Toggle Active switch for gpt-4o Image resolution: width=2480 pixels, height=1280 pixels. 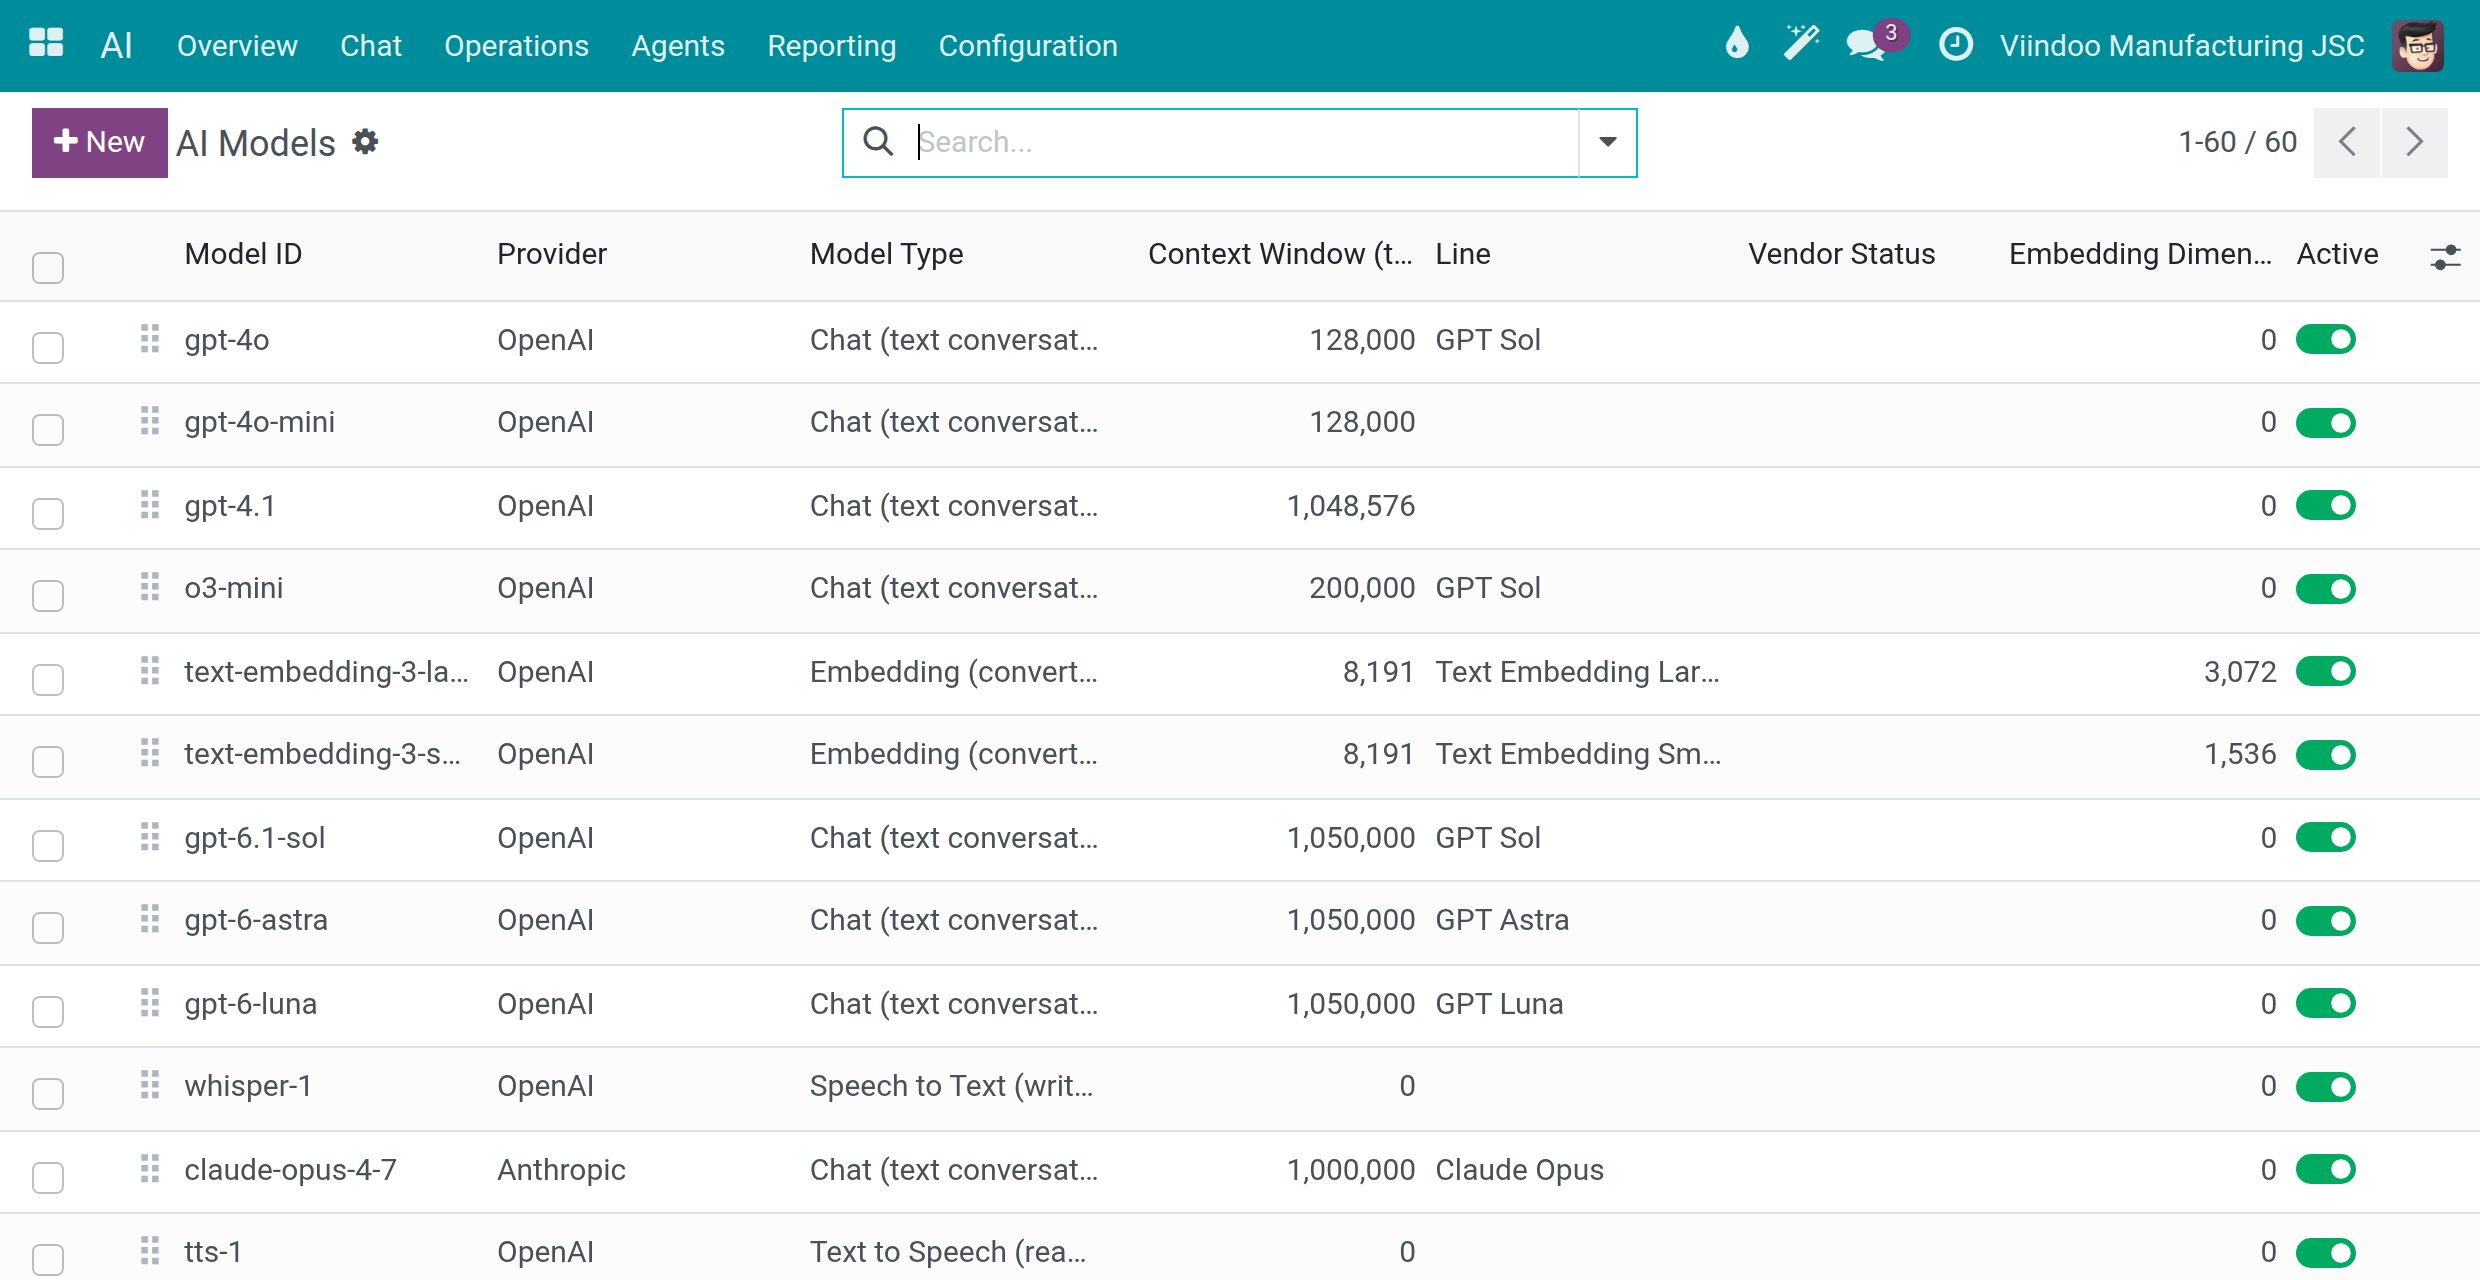pos(2326,340)
